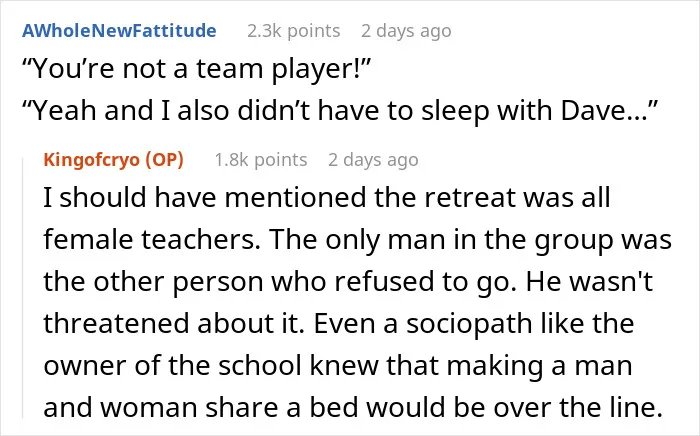This screenshot has height=436, width=700.
Task: Click the final line ending "over the line"
Action: click(353, 407)
